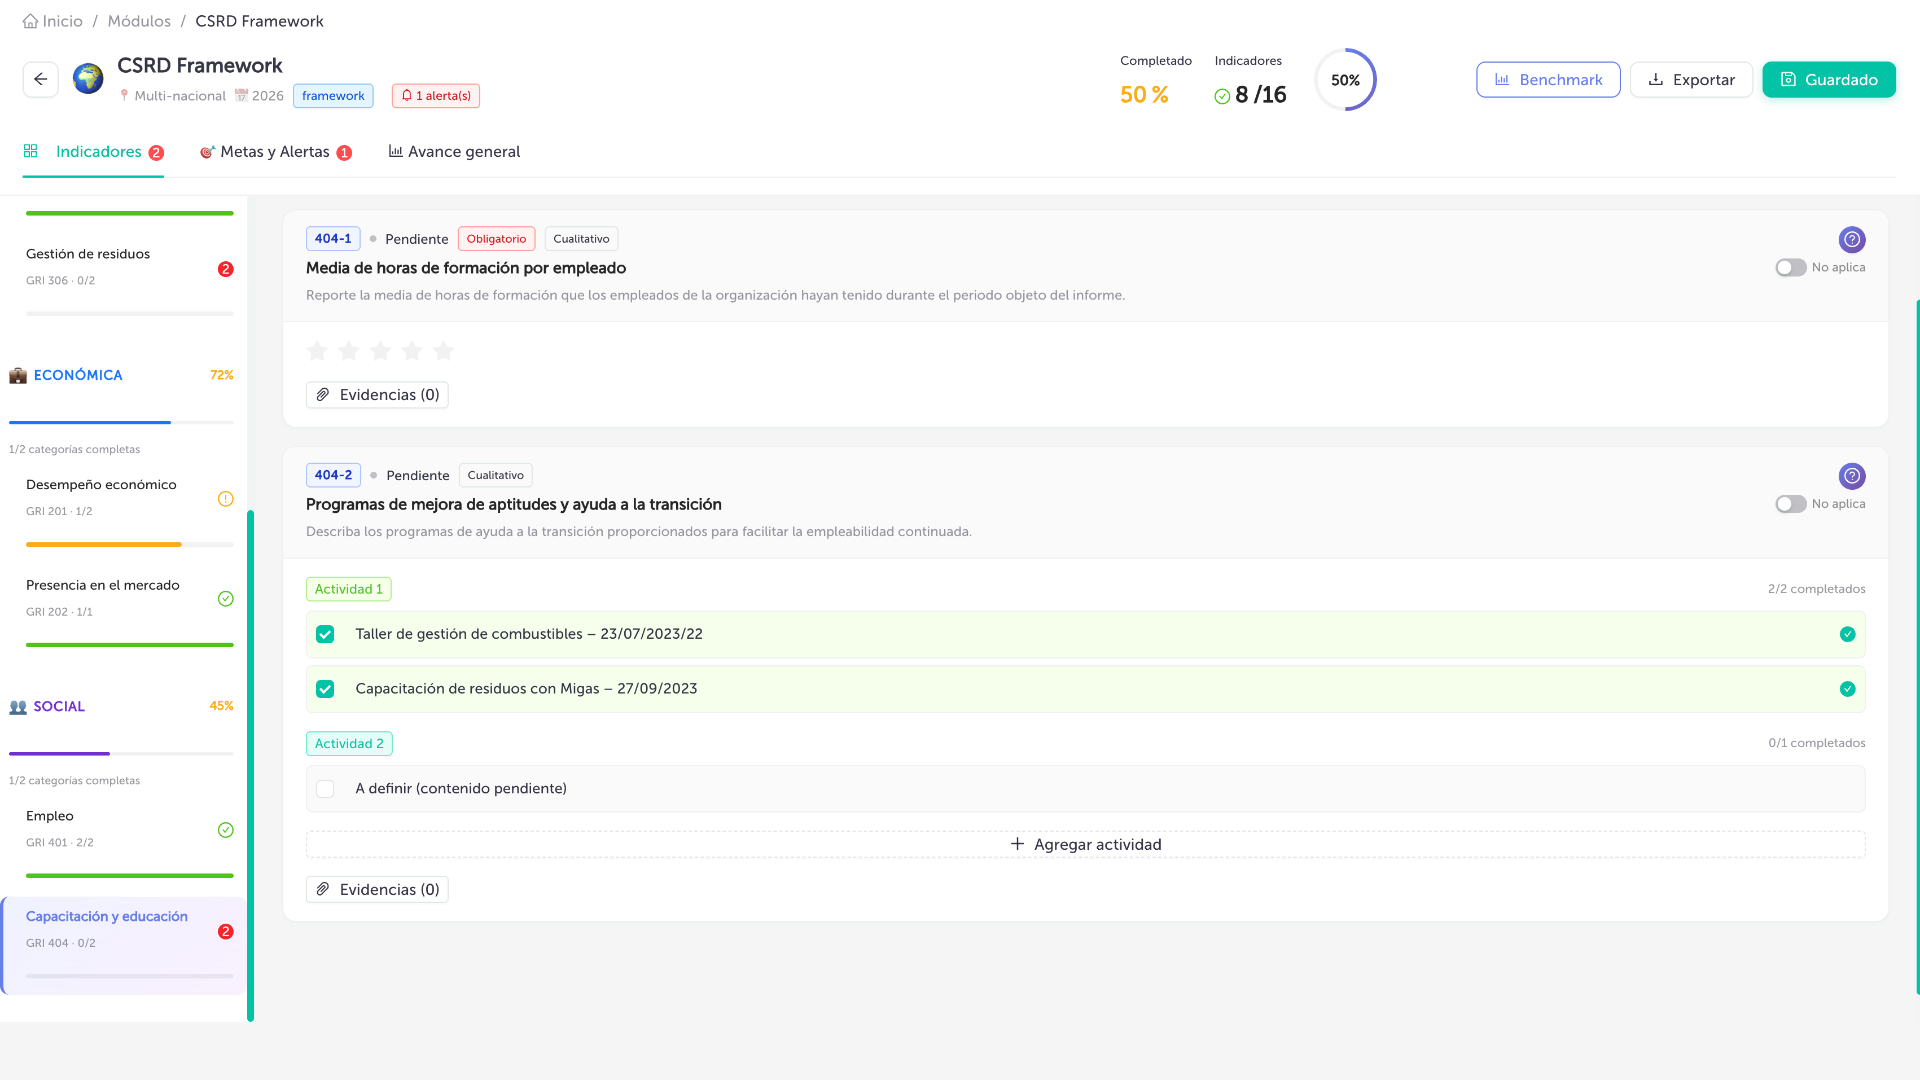
Task: Toggle No aplica for indicator 404-1
Action: (1790, 267)
